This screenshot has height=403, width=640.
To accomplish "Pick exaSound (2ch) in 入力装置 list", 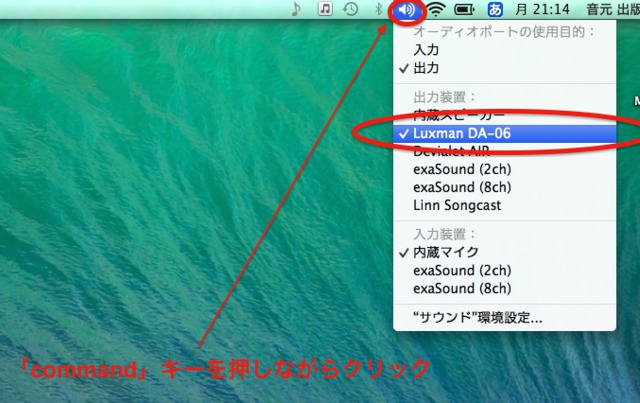I will tap(504, 270).
